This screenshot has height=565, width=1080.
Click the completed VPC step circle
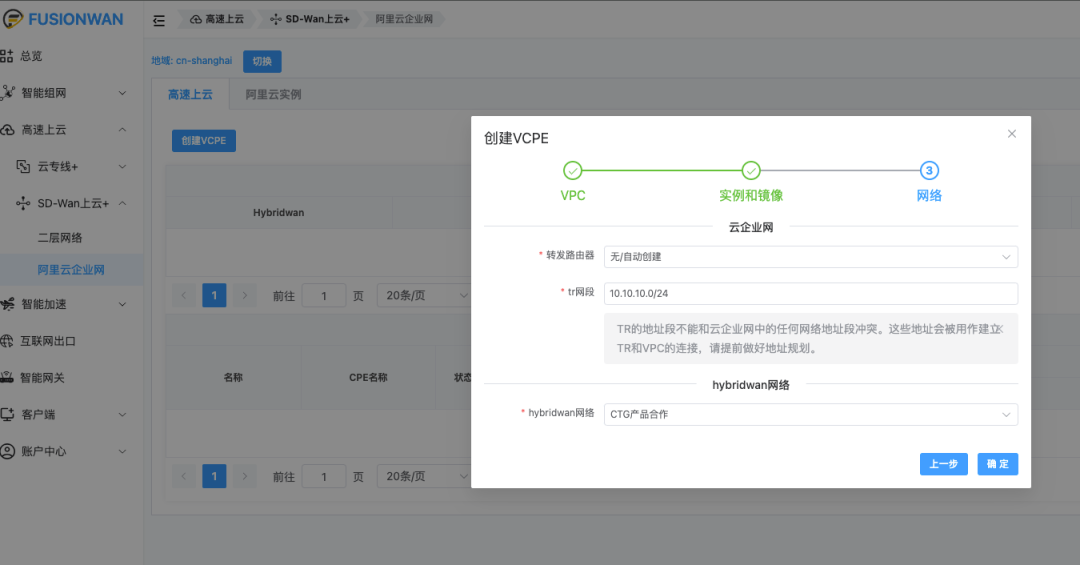tap(573, 171)
